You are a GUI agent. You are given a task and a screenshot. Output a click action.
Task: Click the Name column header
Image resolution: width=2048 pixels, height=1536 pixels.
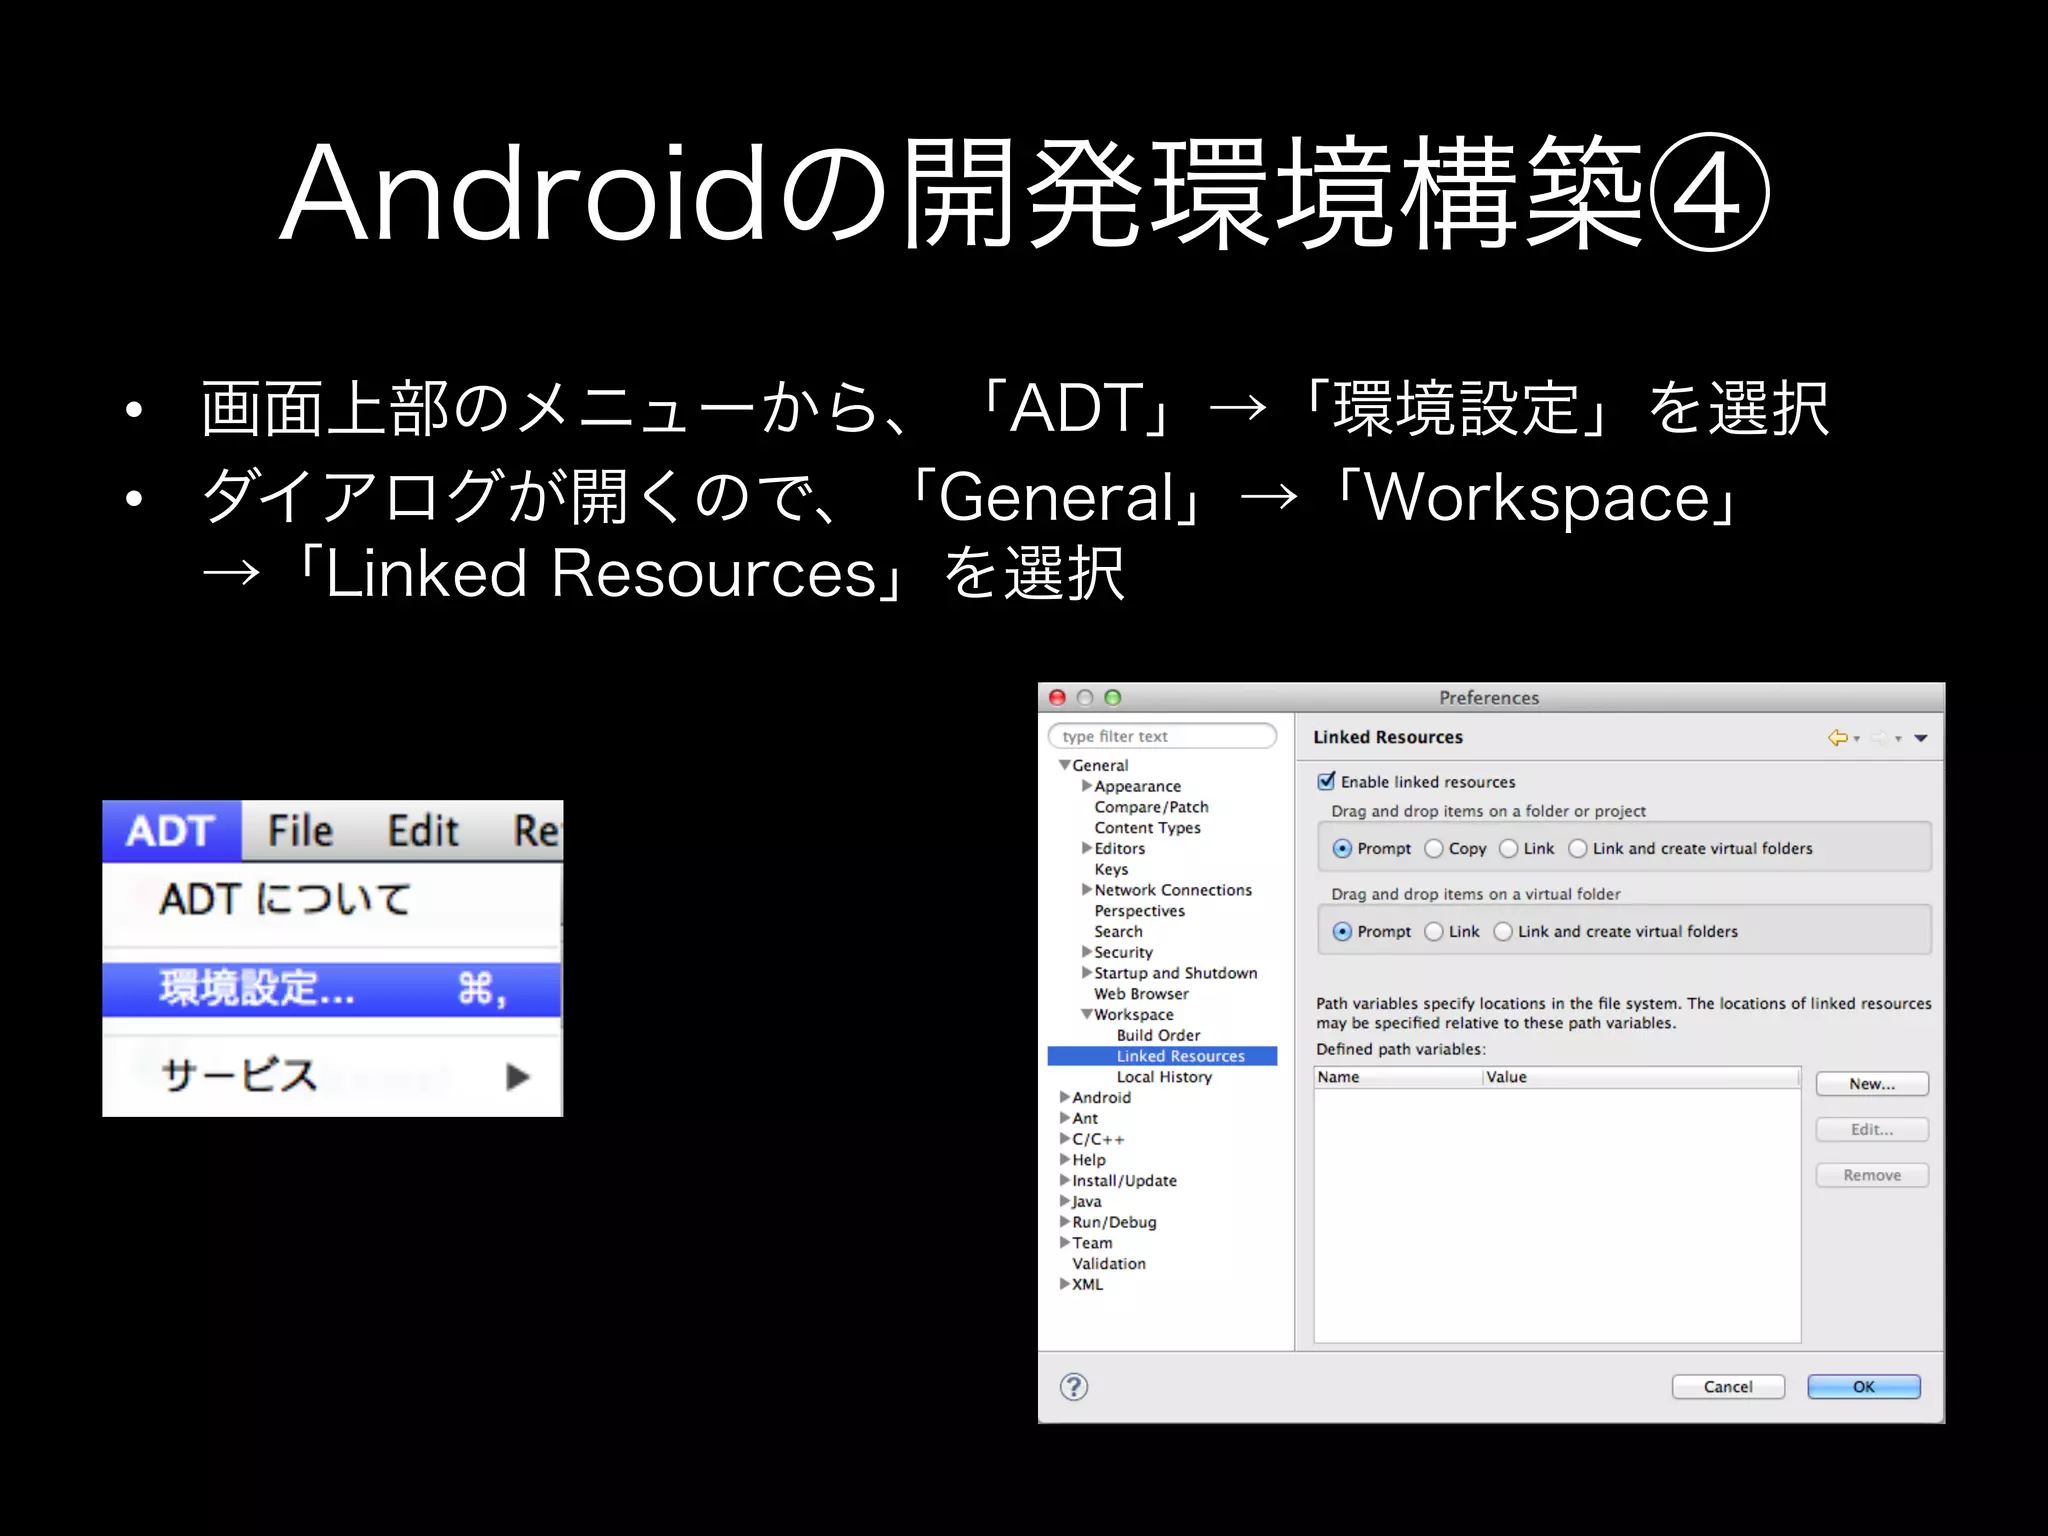tap(1398, 1077)
